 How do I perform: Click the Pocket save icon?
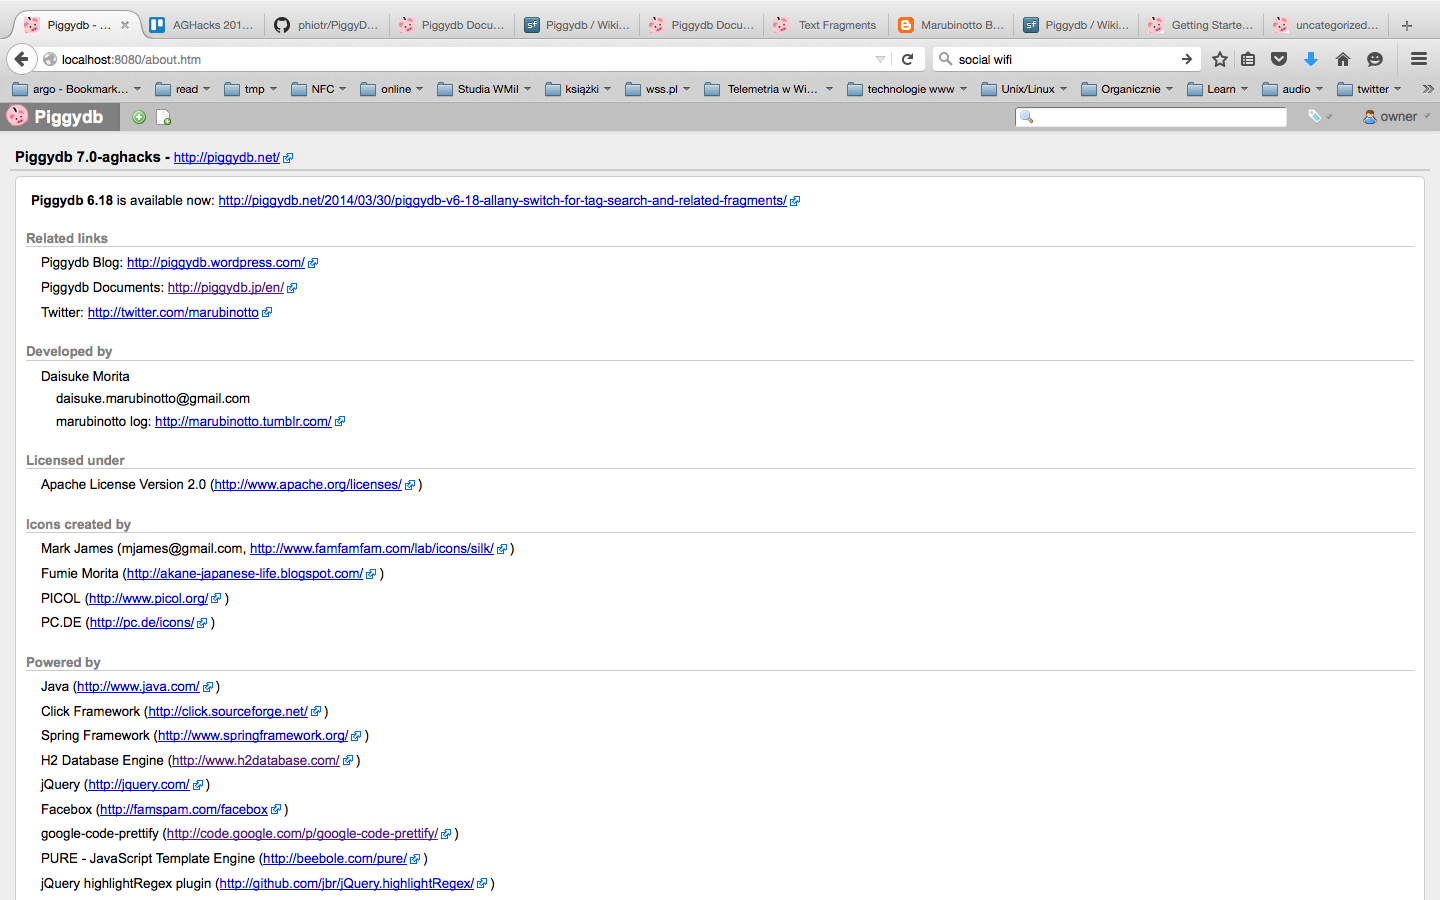click(x=1279, y=59)
